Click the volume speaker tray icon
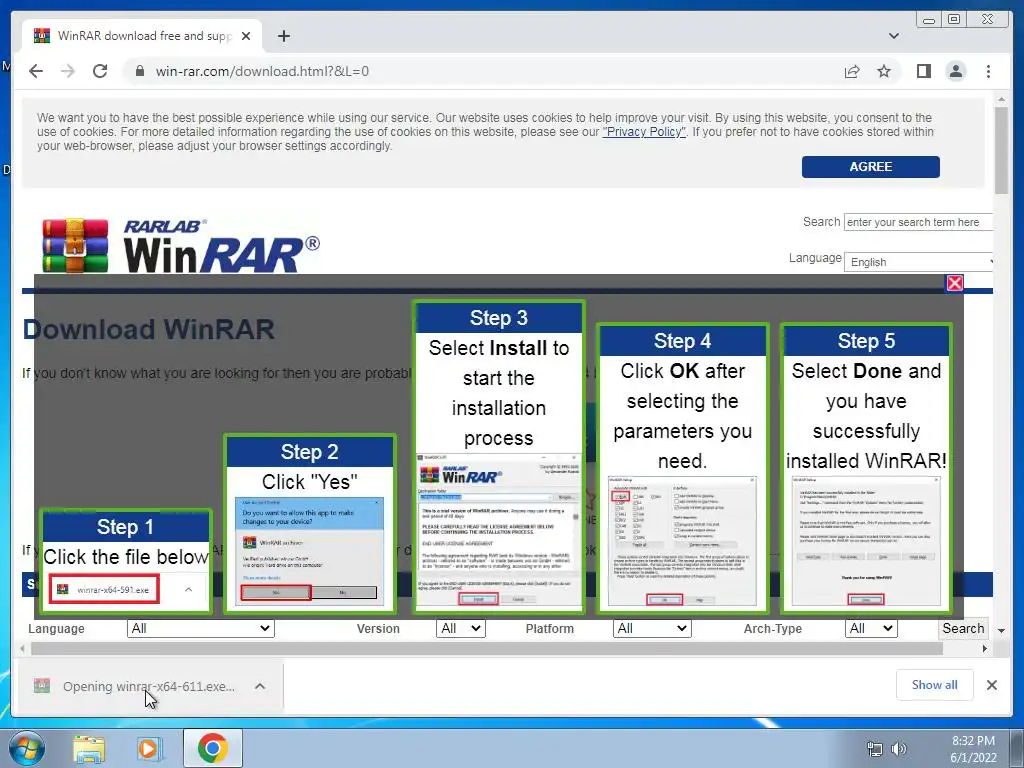 coord(899,749)
